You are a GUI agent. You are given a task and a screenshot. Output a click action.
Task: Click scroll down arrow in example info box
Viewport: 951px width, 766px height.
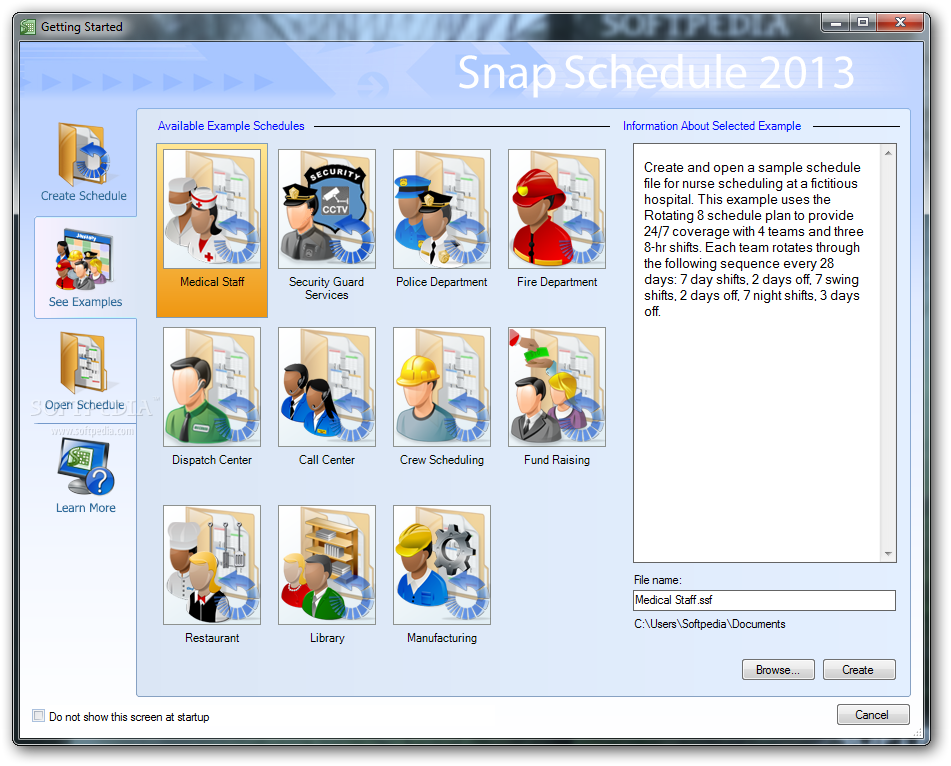click(x=888, y=554)
